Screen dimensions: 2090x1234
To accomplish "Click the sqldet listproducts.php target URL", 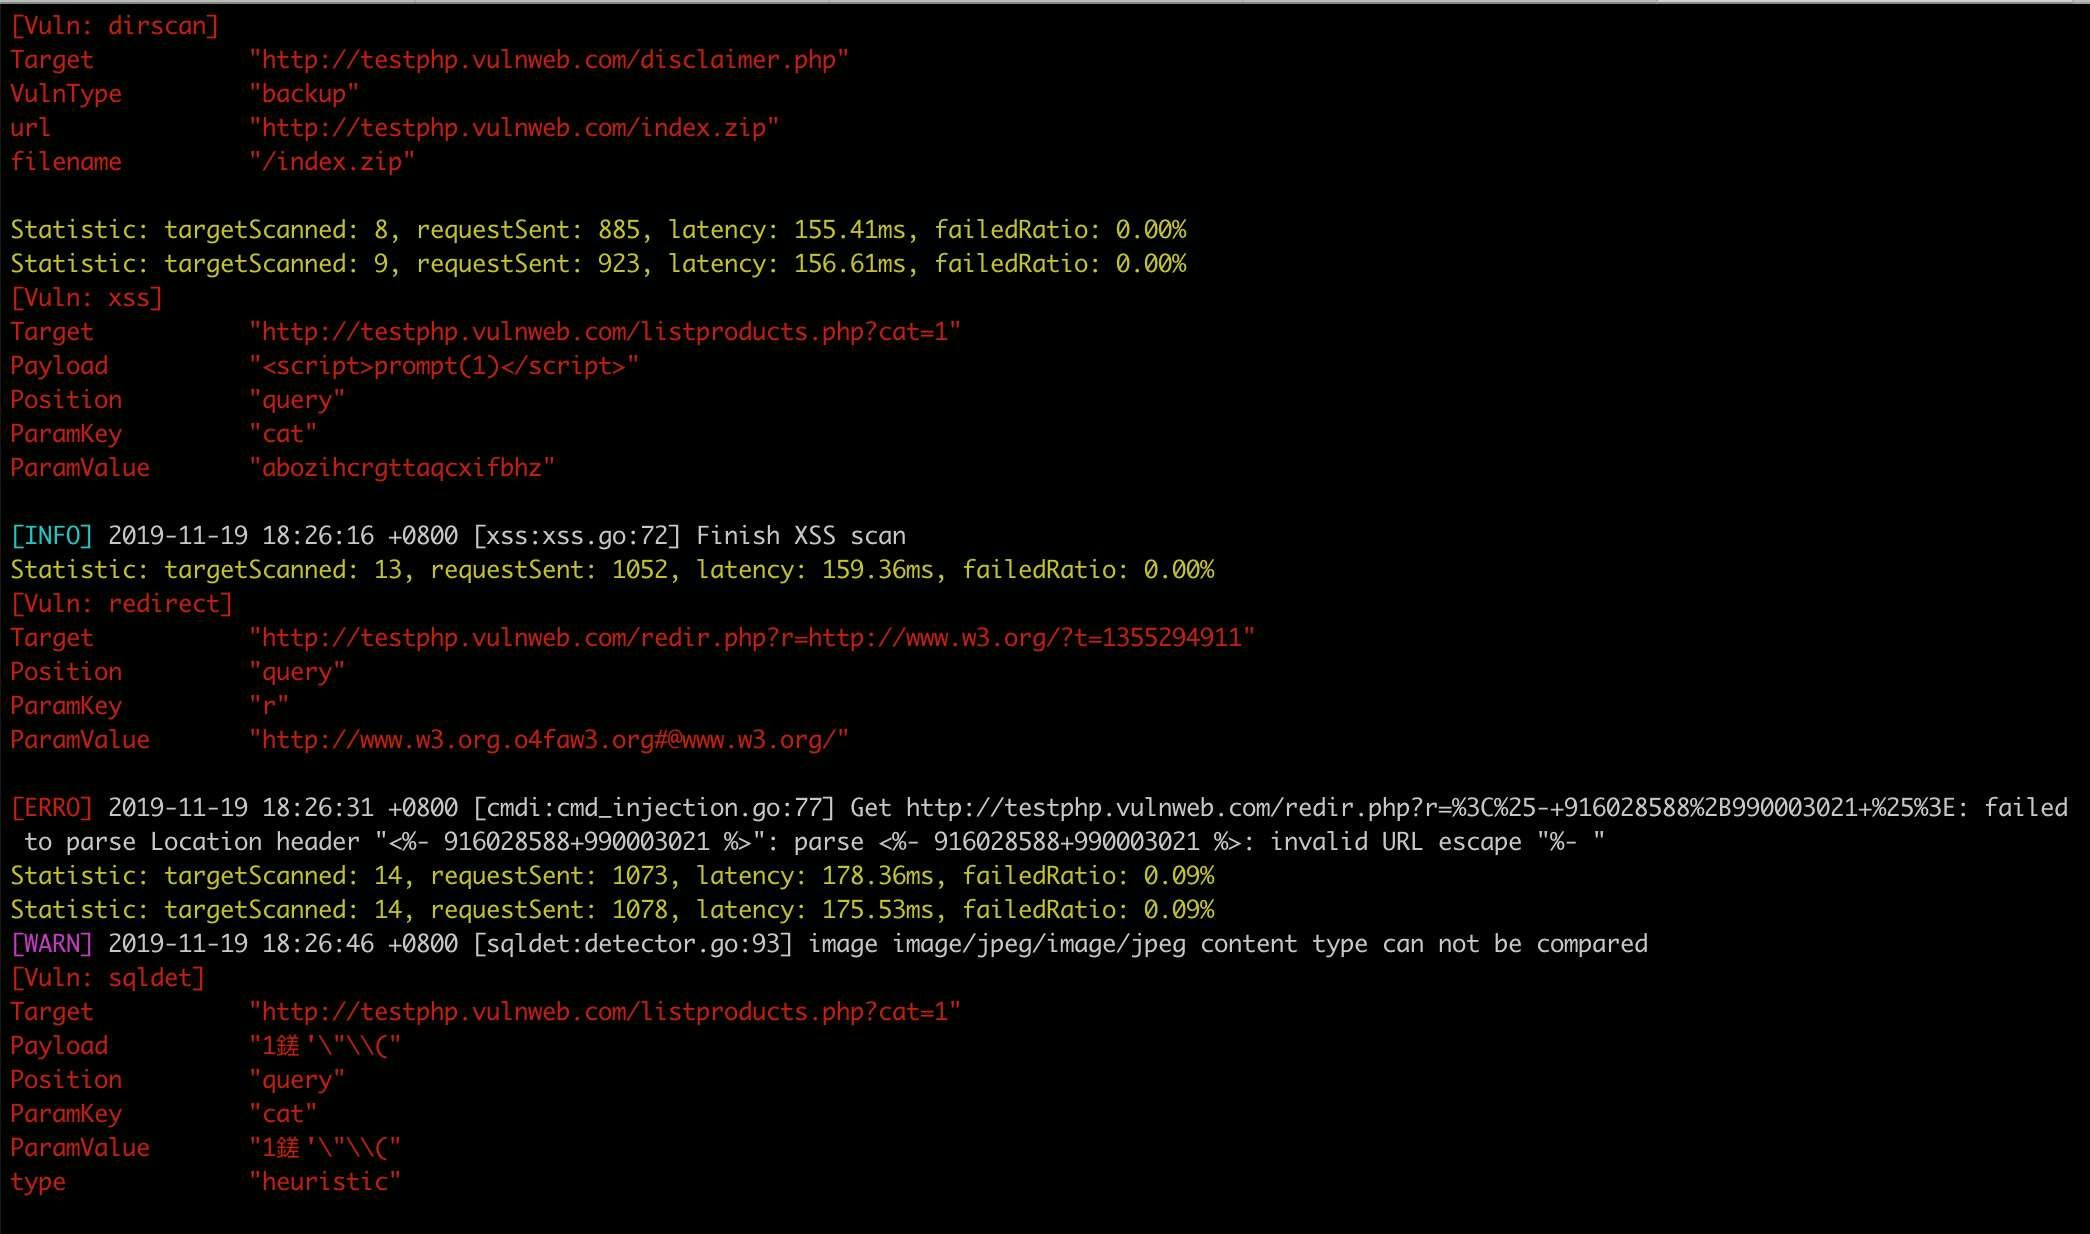I will point(604,1012).
